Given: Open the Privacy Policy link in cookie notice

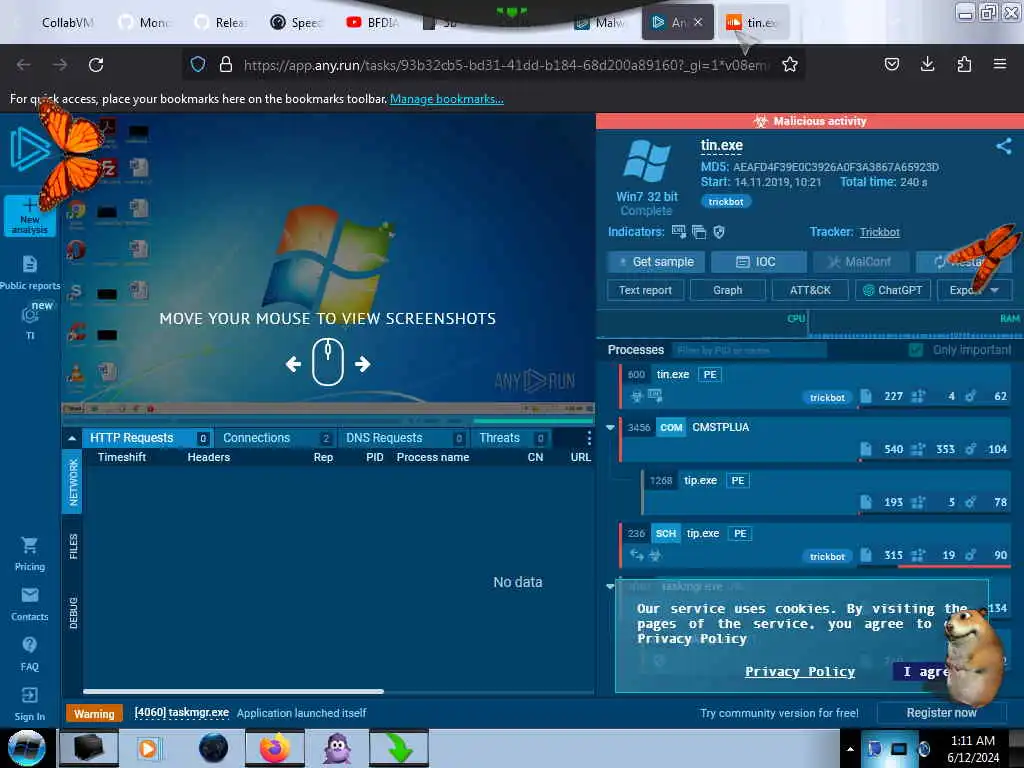Looking at the screenshot, I should tap(799, 671).
